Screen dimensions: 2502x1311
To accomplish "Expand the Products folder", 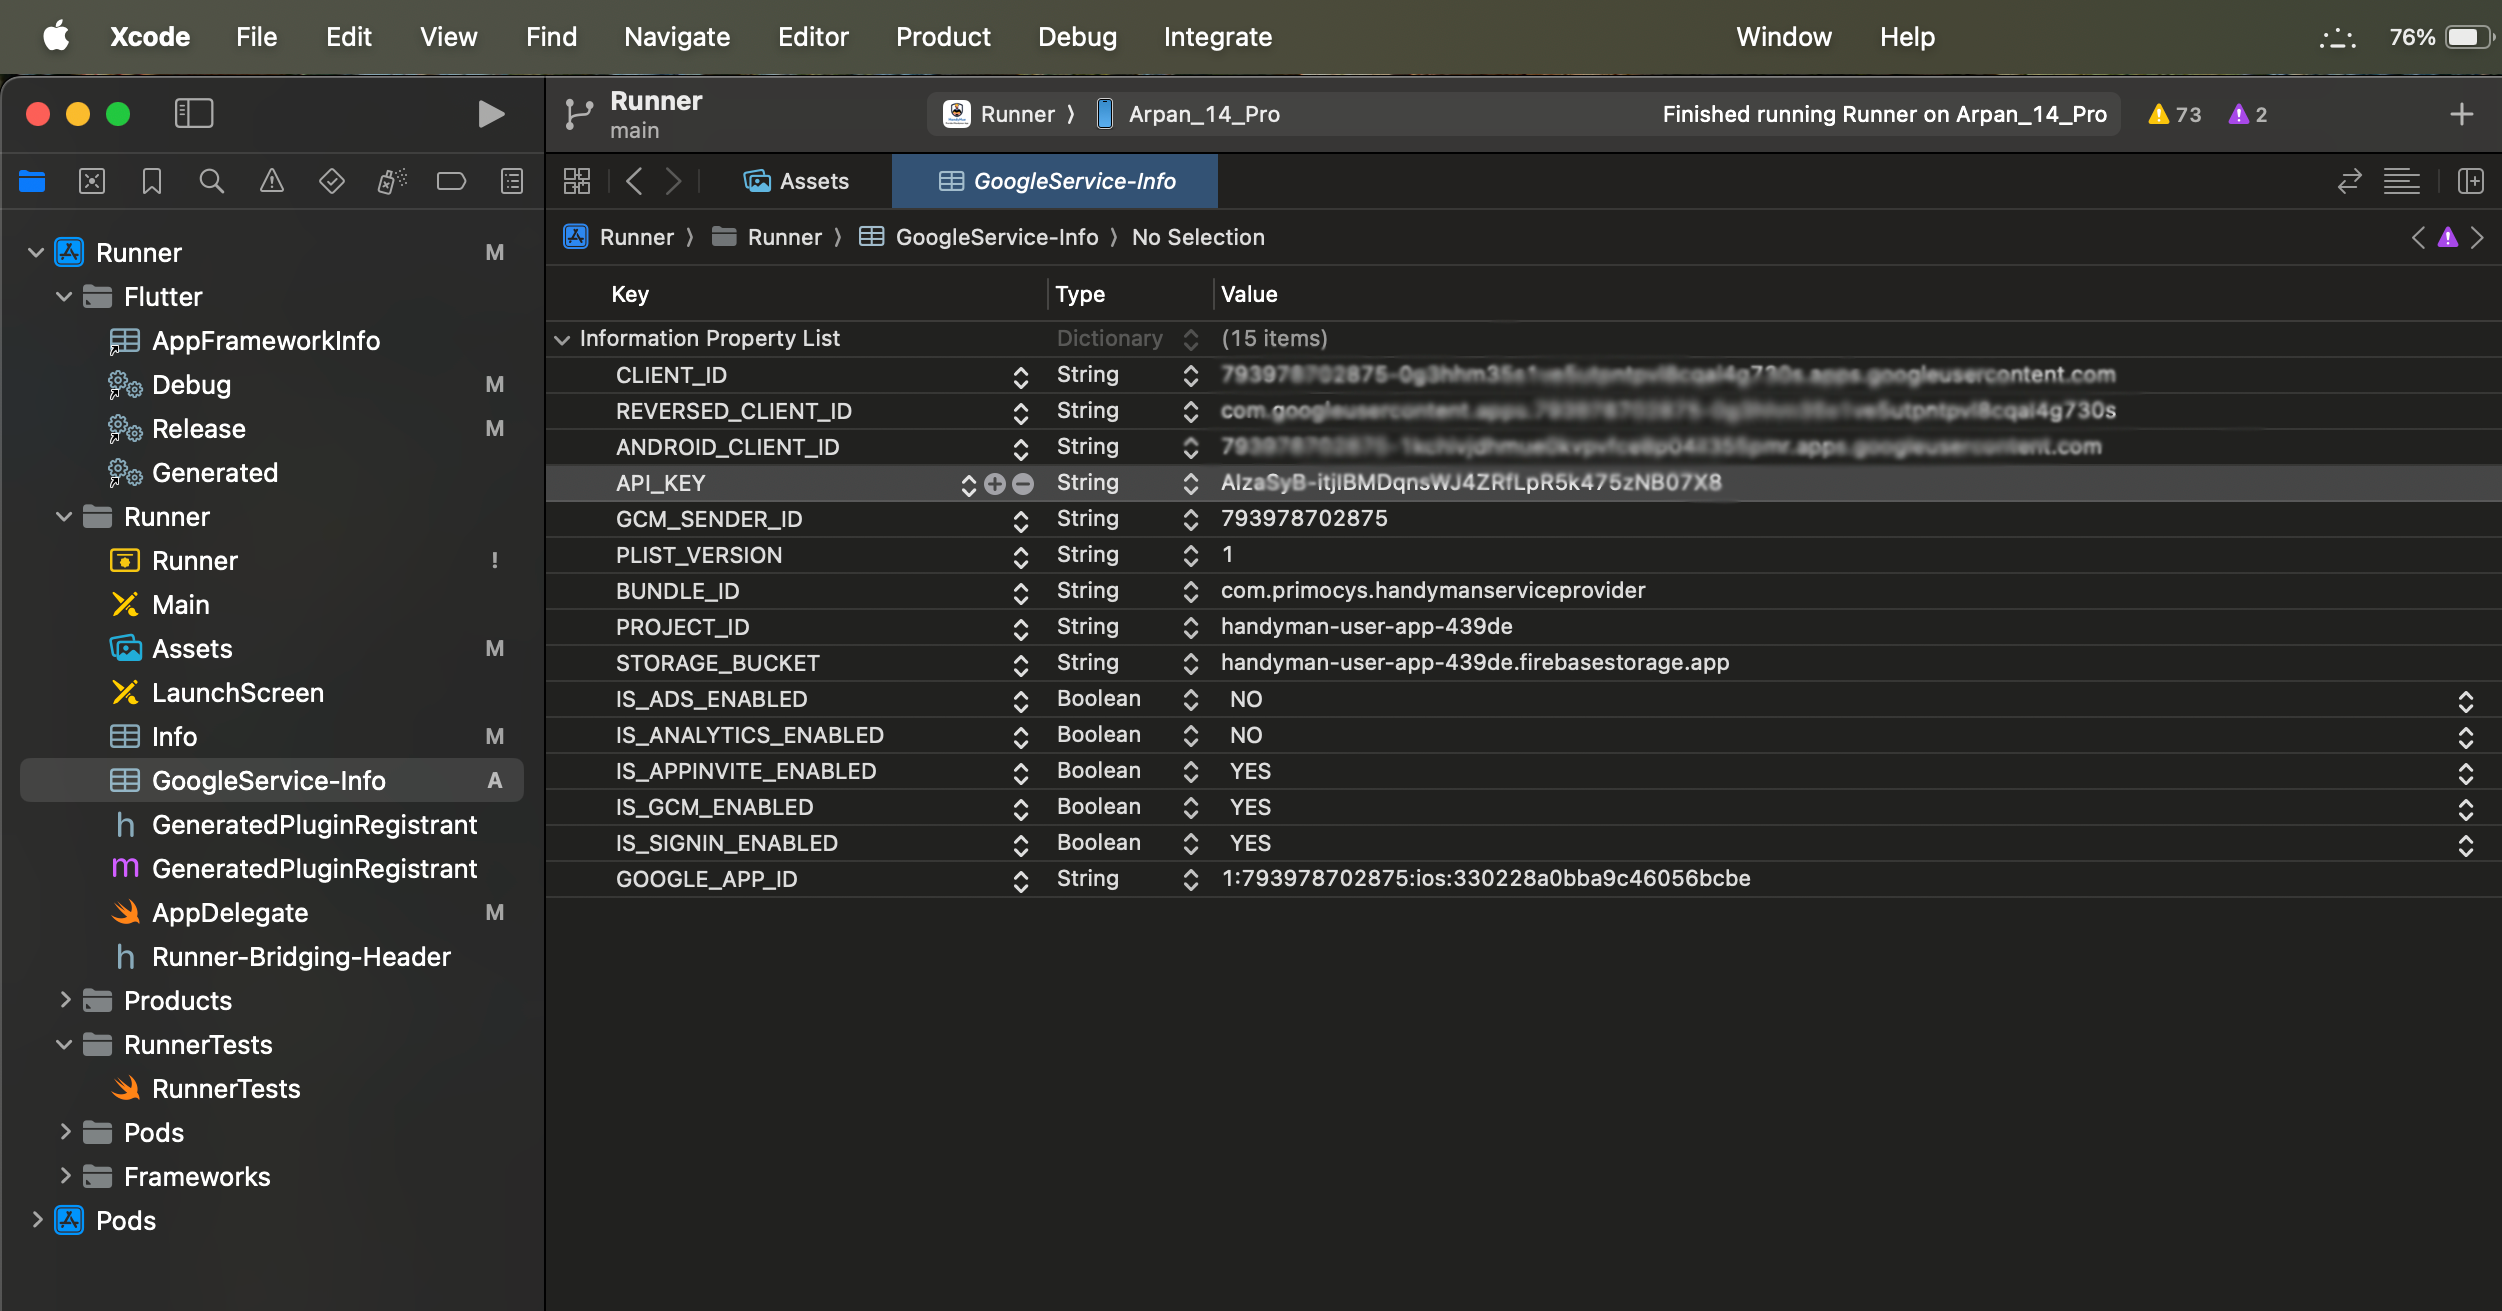I will (65, 1000).
